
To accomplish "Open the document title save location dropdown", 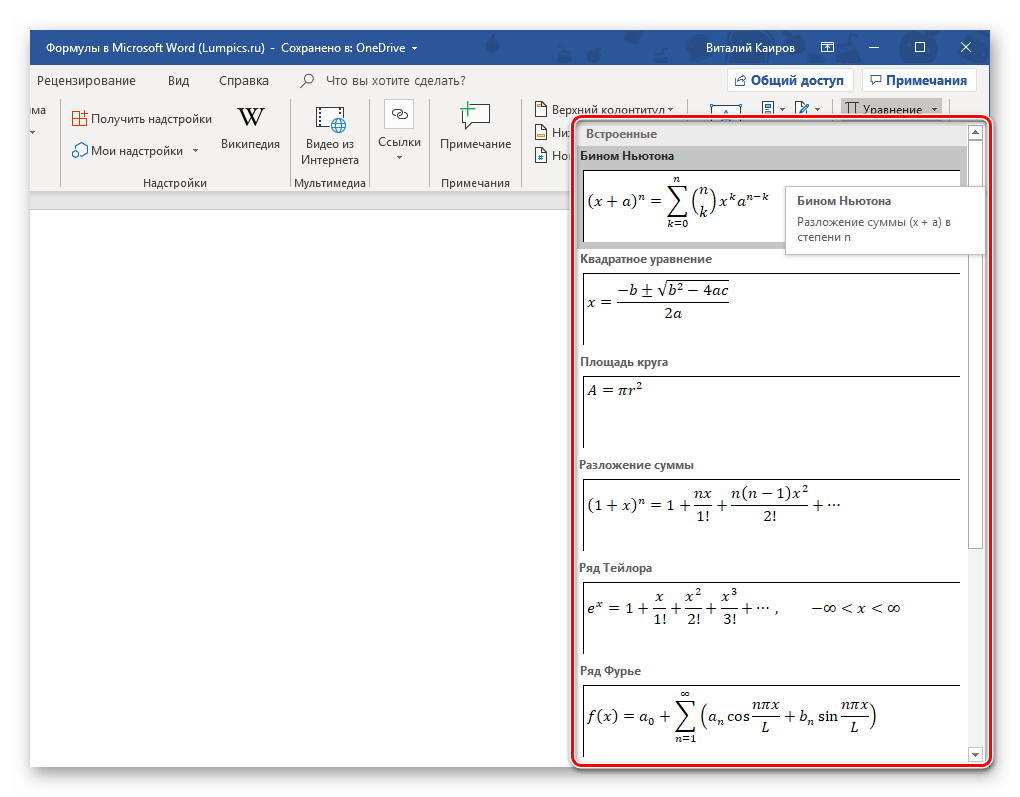I will click(414, 48).
